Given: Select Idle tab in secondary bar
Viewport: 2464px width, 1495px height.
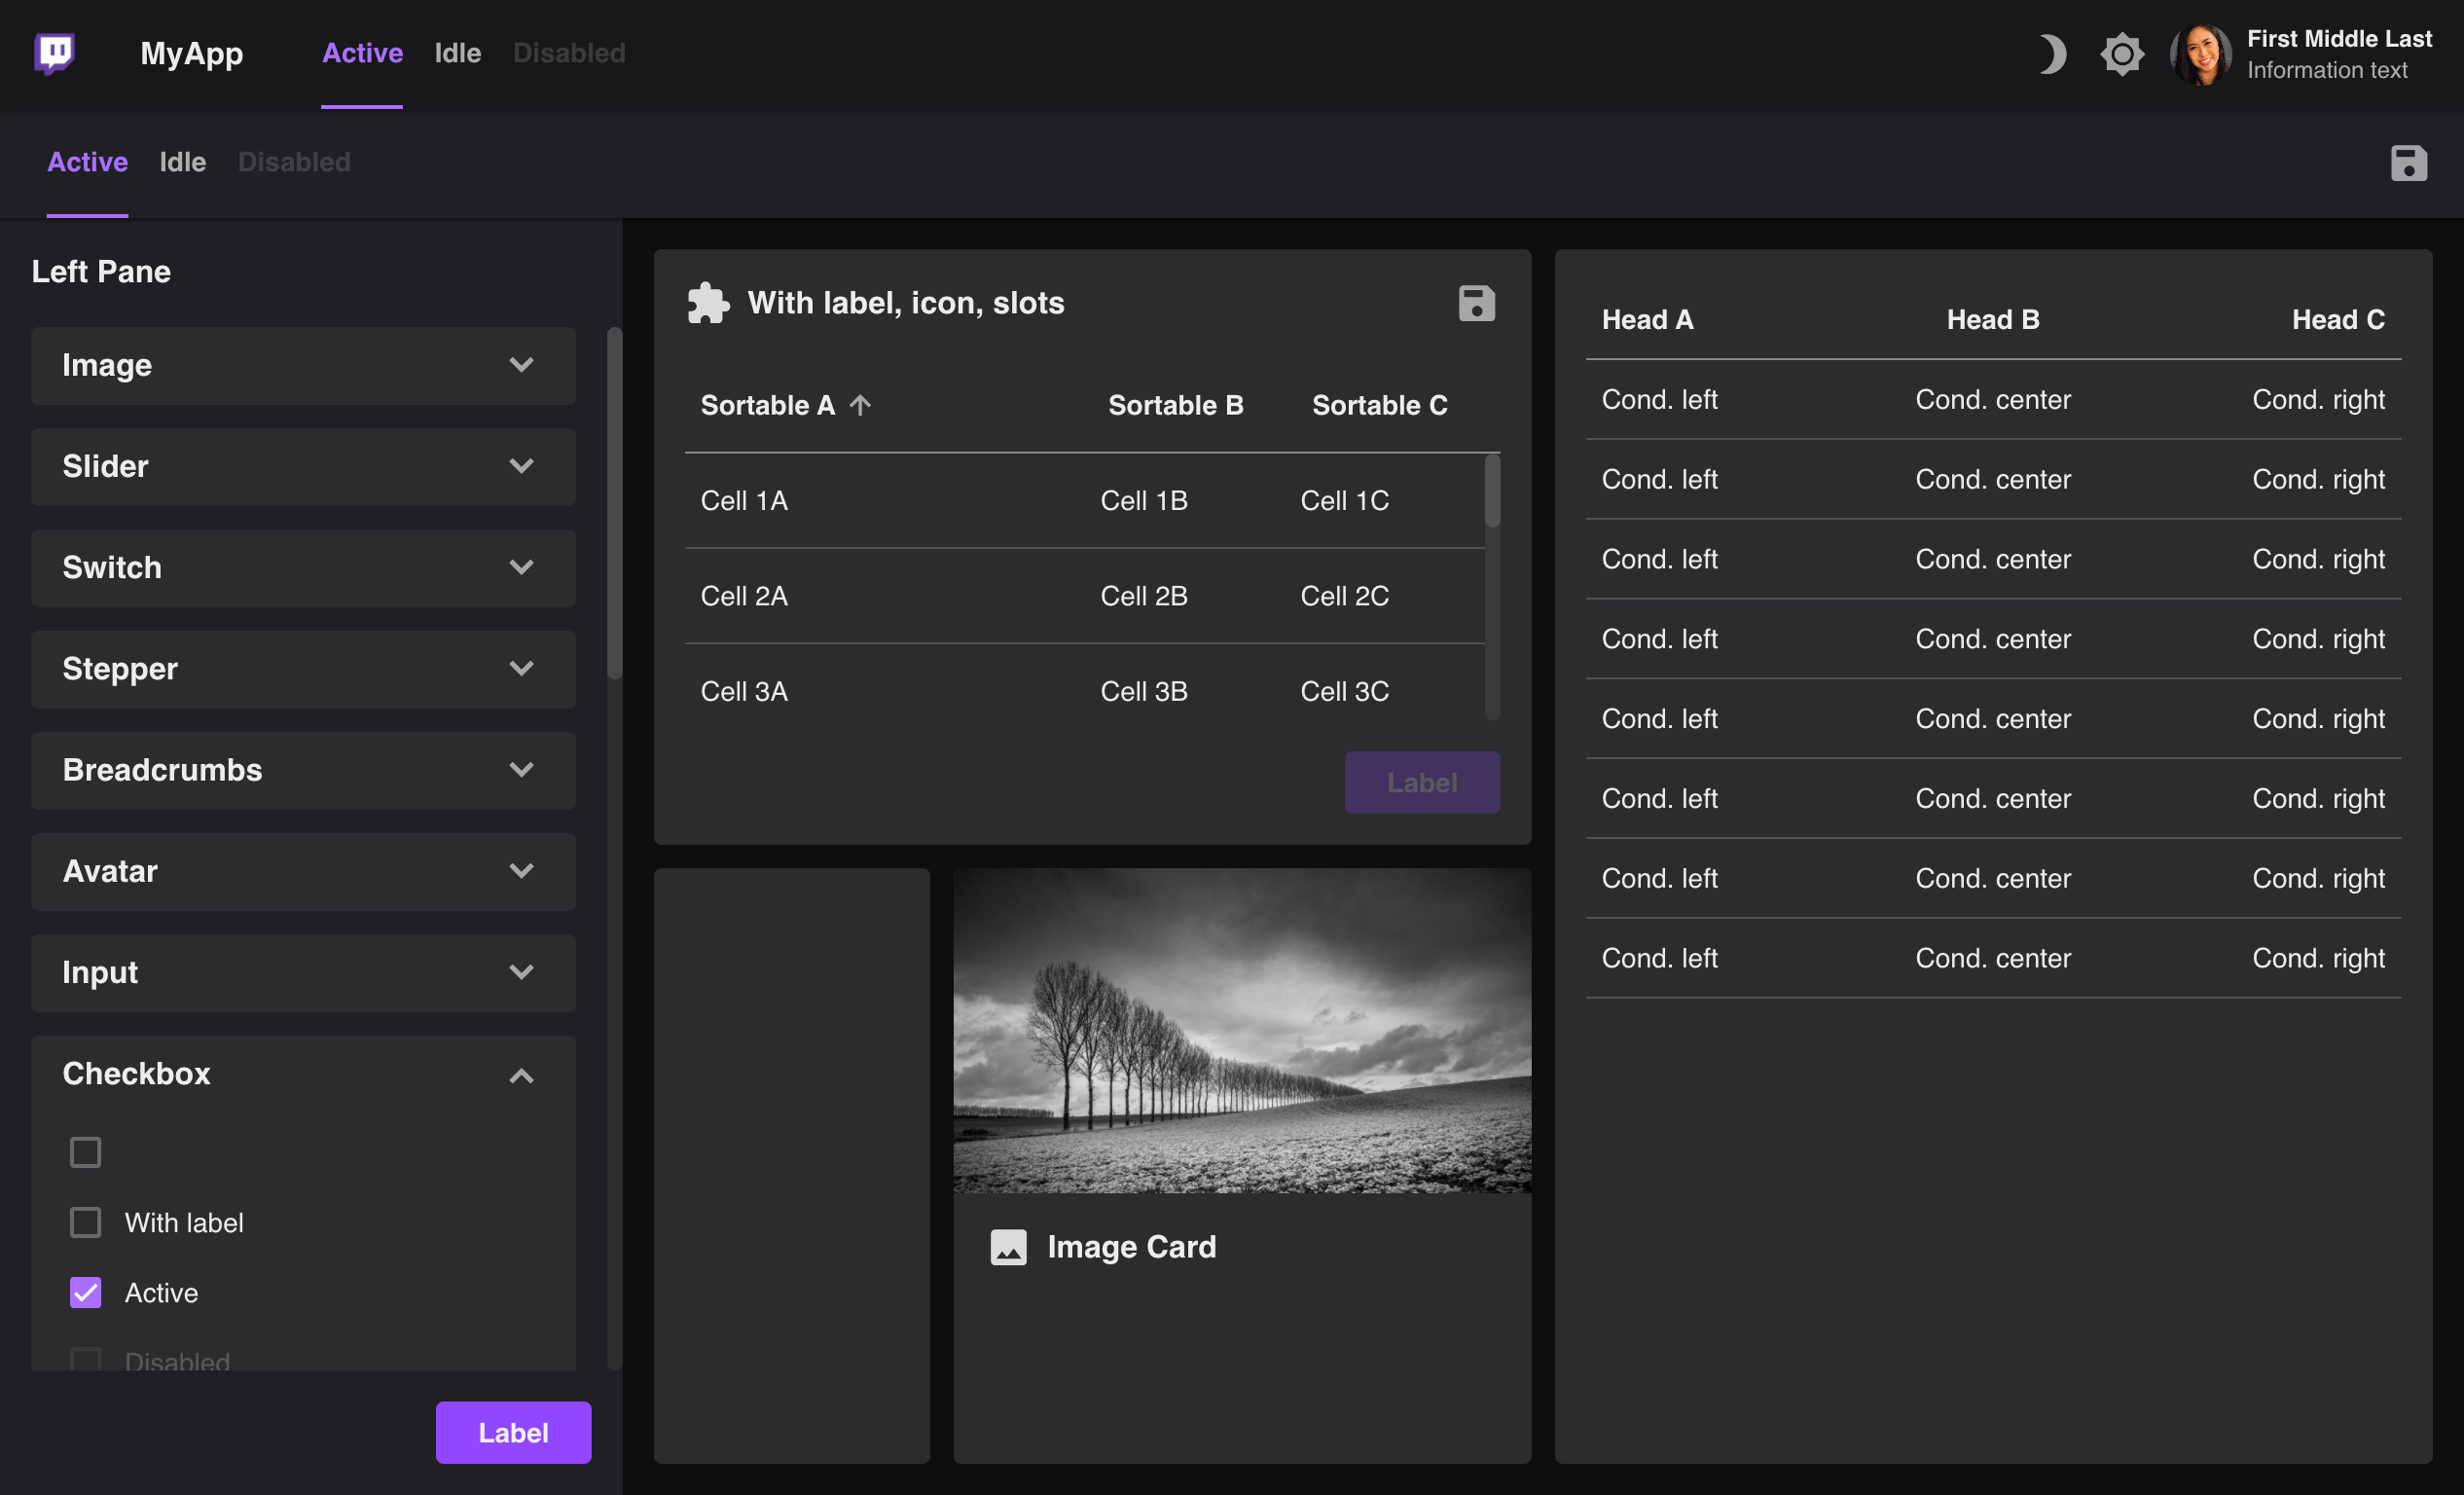Looking at the screenshot, I should [x=182, y=162].
